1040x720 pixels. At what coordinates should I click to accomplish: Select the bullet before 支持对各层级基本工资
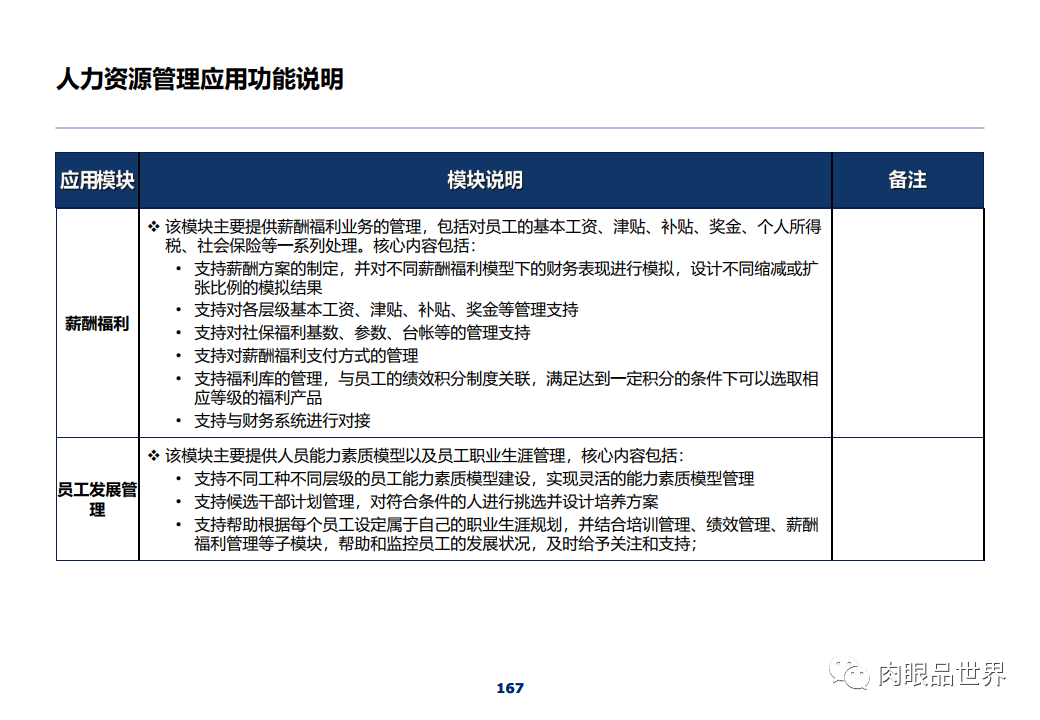(180, 310)
